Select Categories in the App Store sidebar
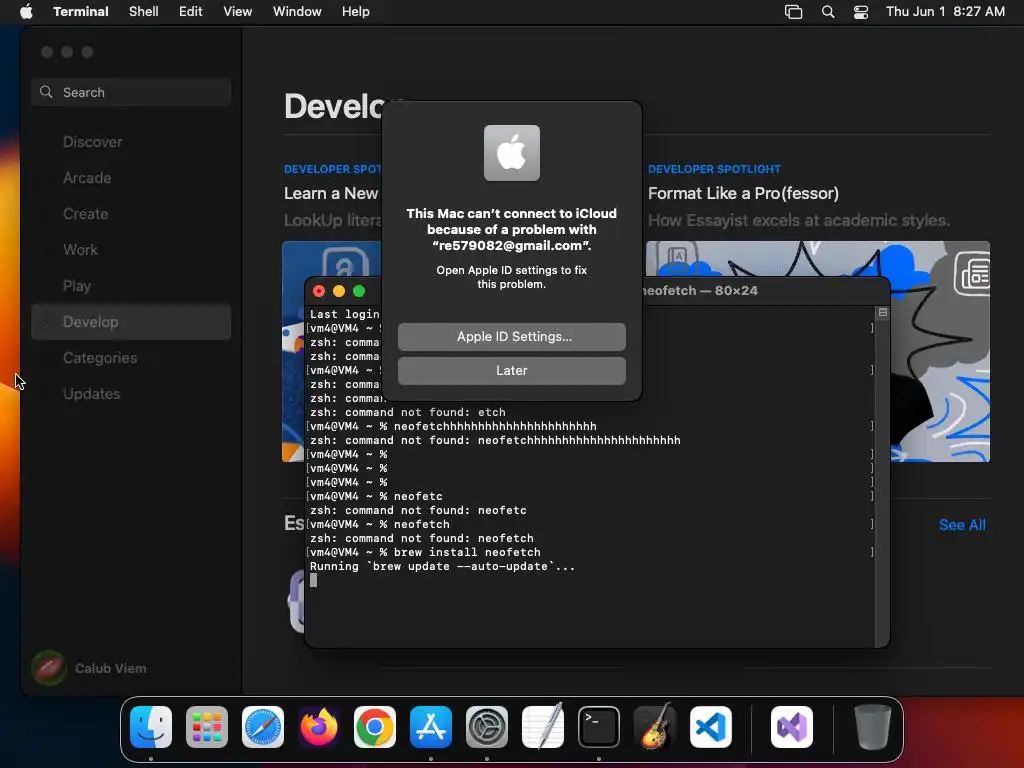1024x768 pixels. [131, 358]
